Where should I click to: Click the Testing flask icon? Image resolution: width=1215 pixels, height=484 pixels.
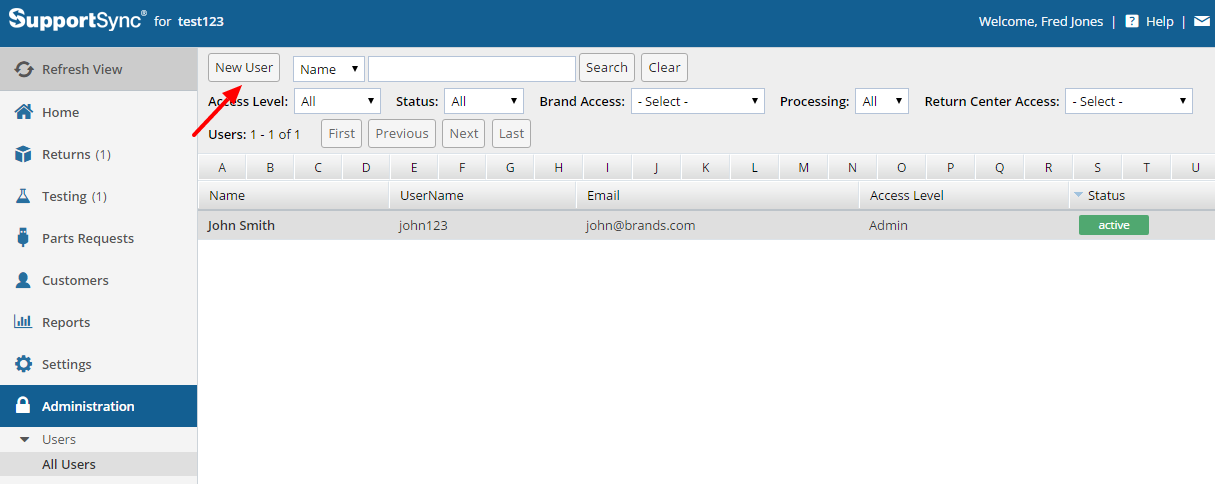[x=24, y=196]
